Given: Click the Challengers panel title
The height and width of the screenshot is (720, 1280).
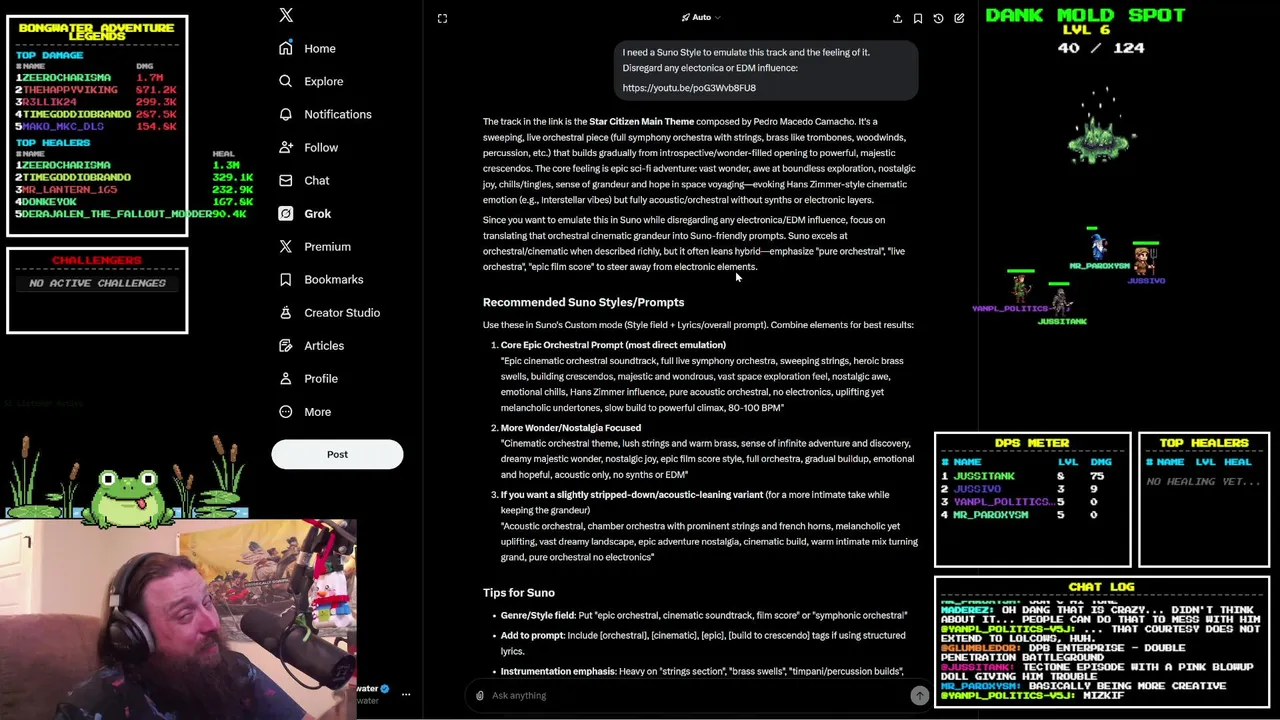Looking at the screenshot, I should tap(97, 260).
